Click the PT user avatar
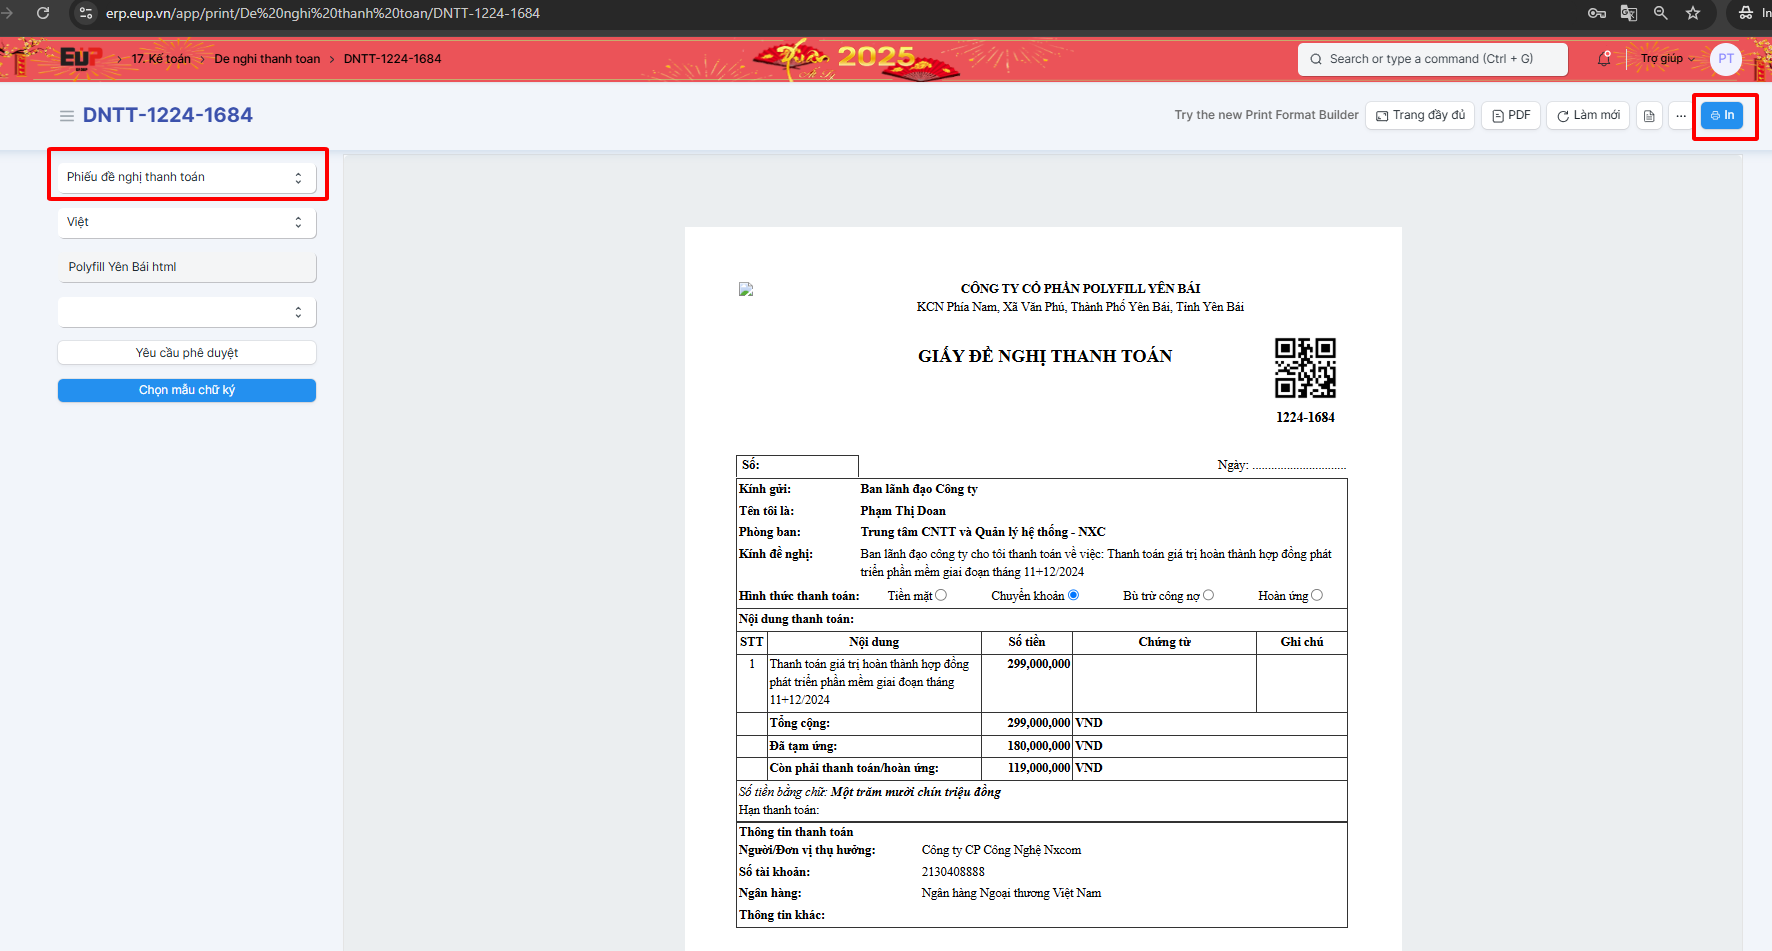Image resolution: width=1772 pixels, height=951 pixels. coord(1726,59)
